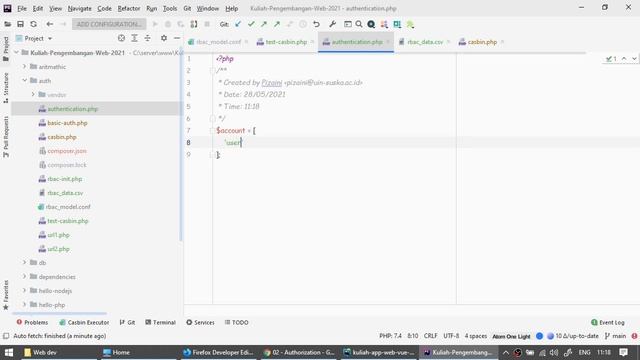Click the inspections checkmark widget in editor
Screen dimensions: 640x360
click(611, 59)
